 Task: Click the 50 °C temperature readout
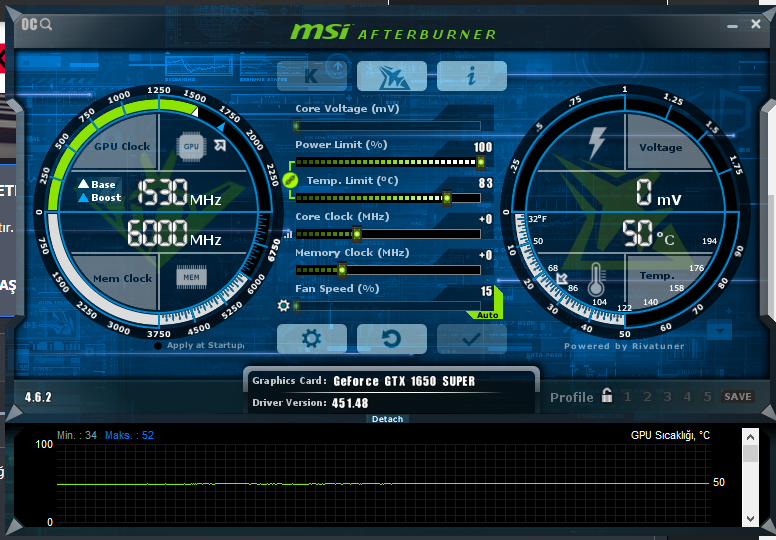click(x=648, y=234)
